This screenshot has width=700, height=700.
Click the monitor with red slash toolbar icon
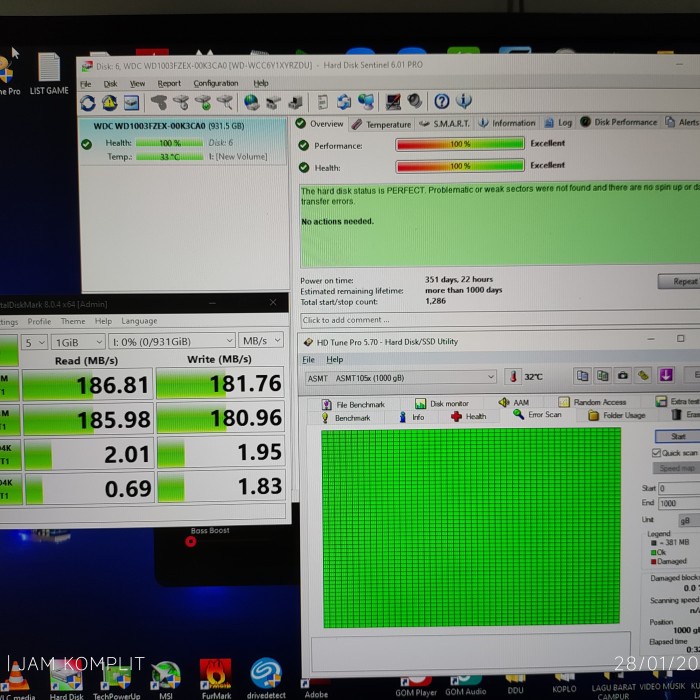pos(393,101)
